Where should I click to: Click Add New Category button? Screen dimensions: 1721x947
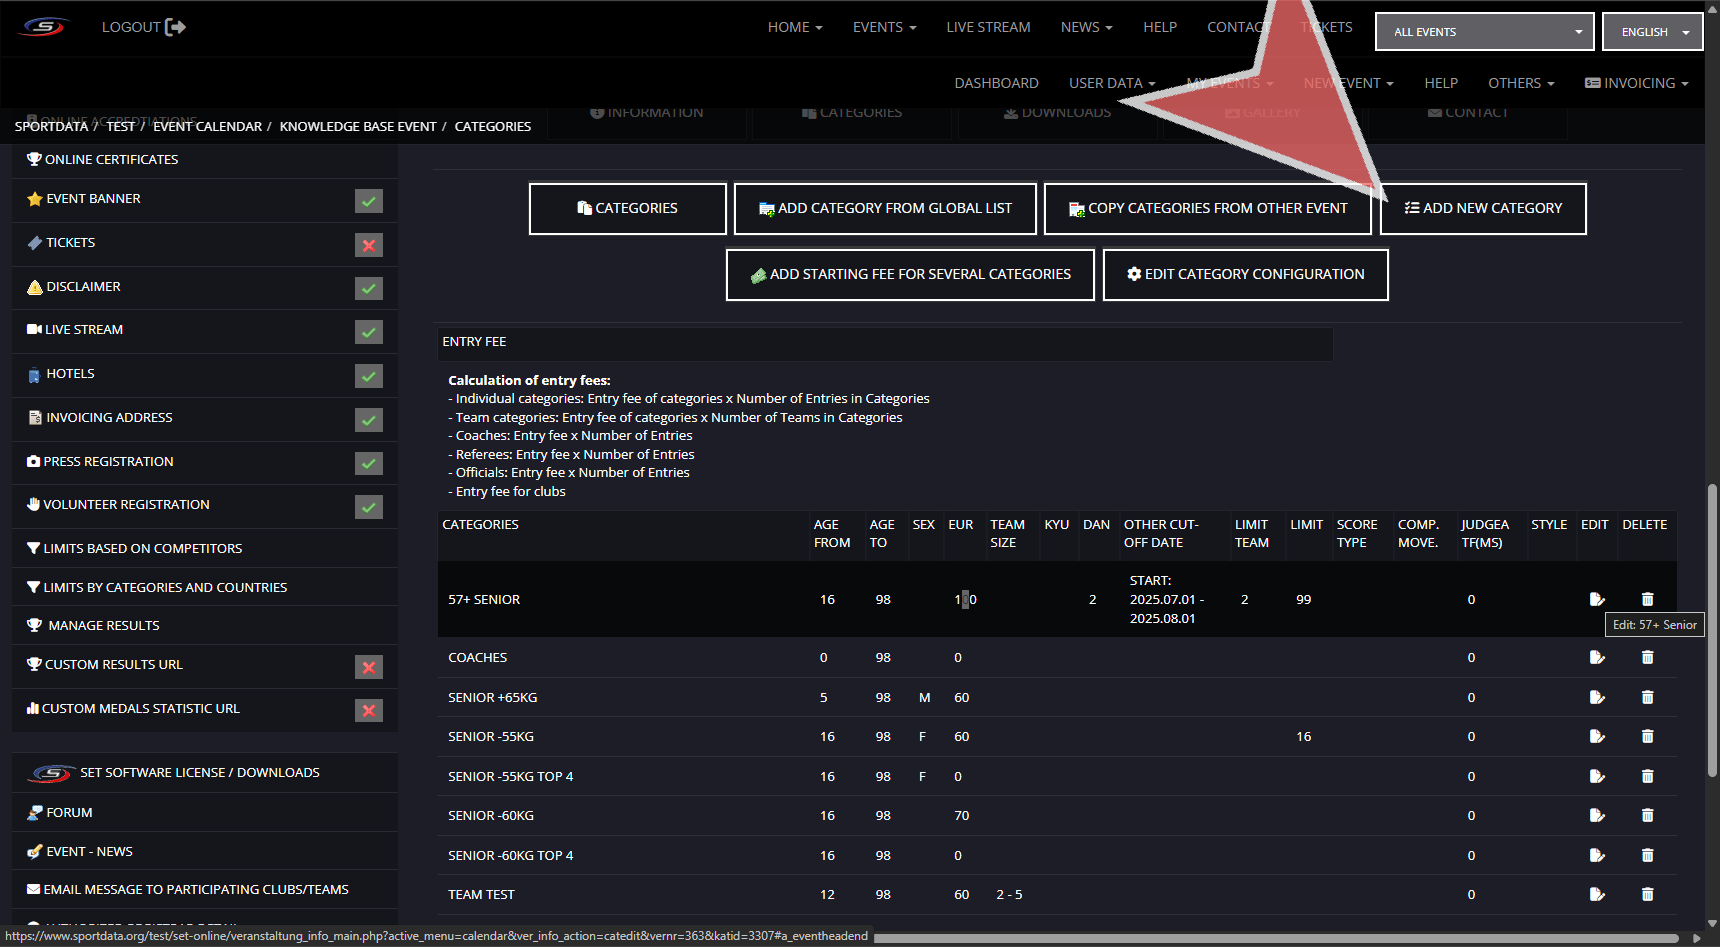[1482, 208]
